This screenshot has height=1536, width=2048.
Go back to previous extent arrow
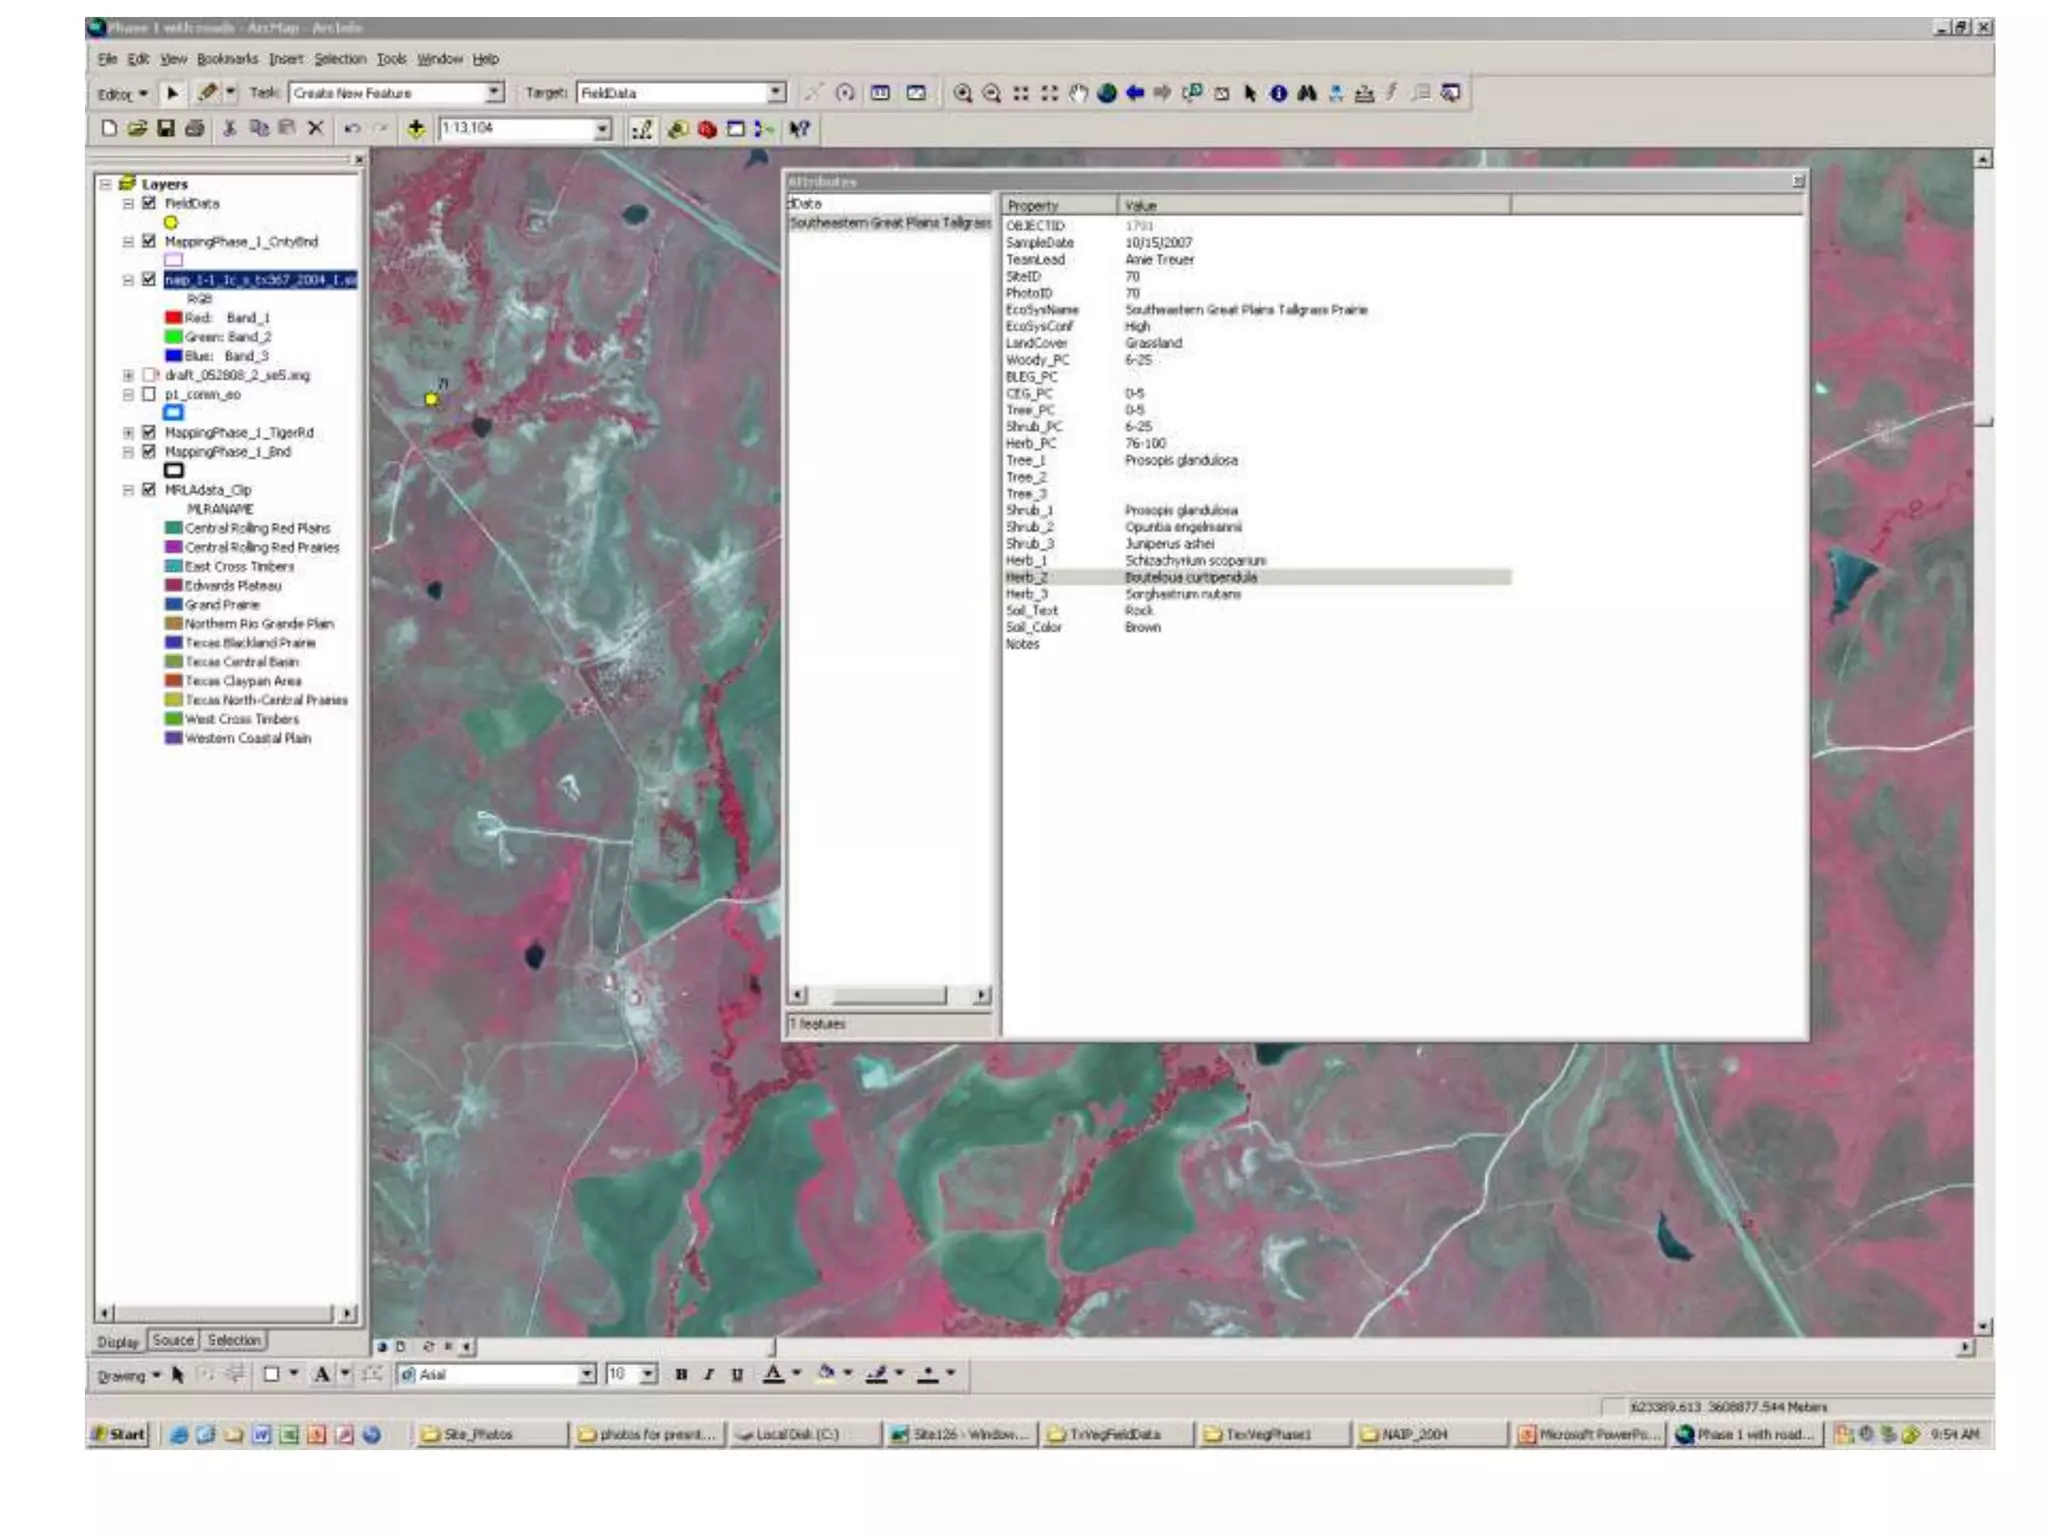[x=1135, y=93]
